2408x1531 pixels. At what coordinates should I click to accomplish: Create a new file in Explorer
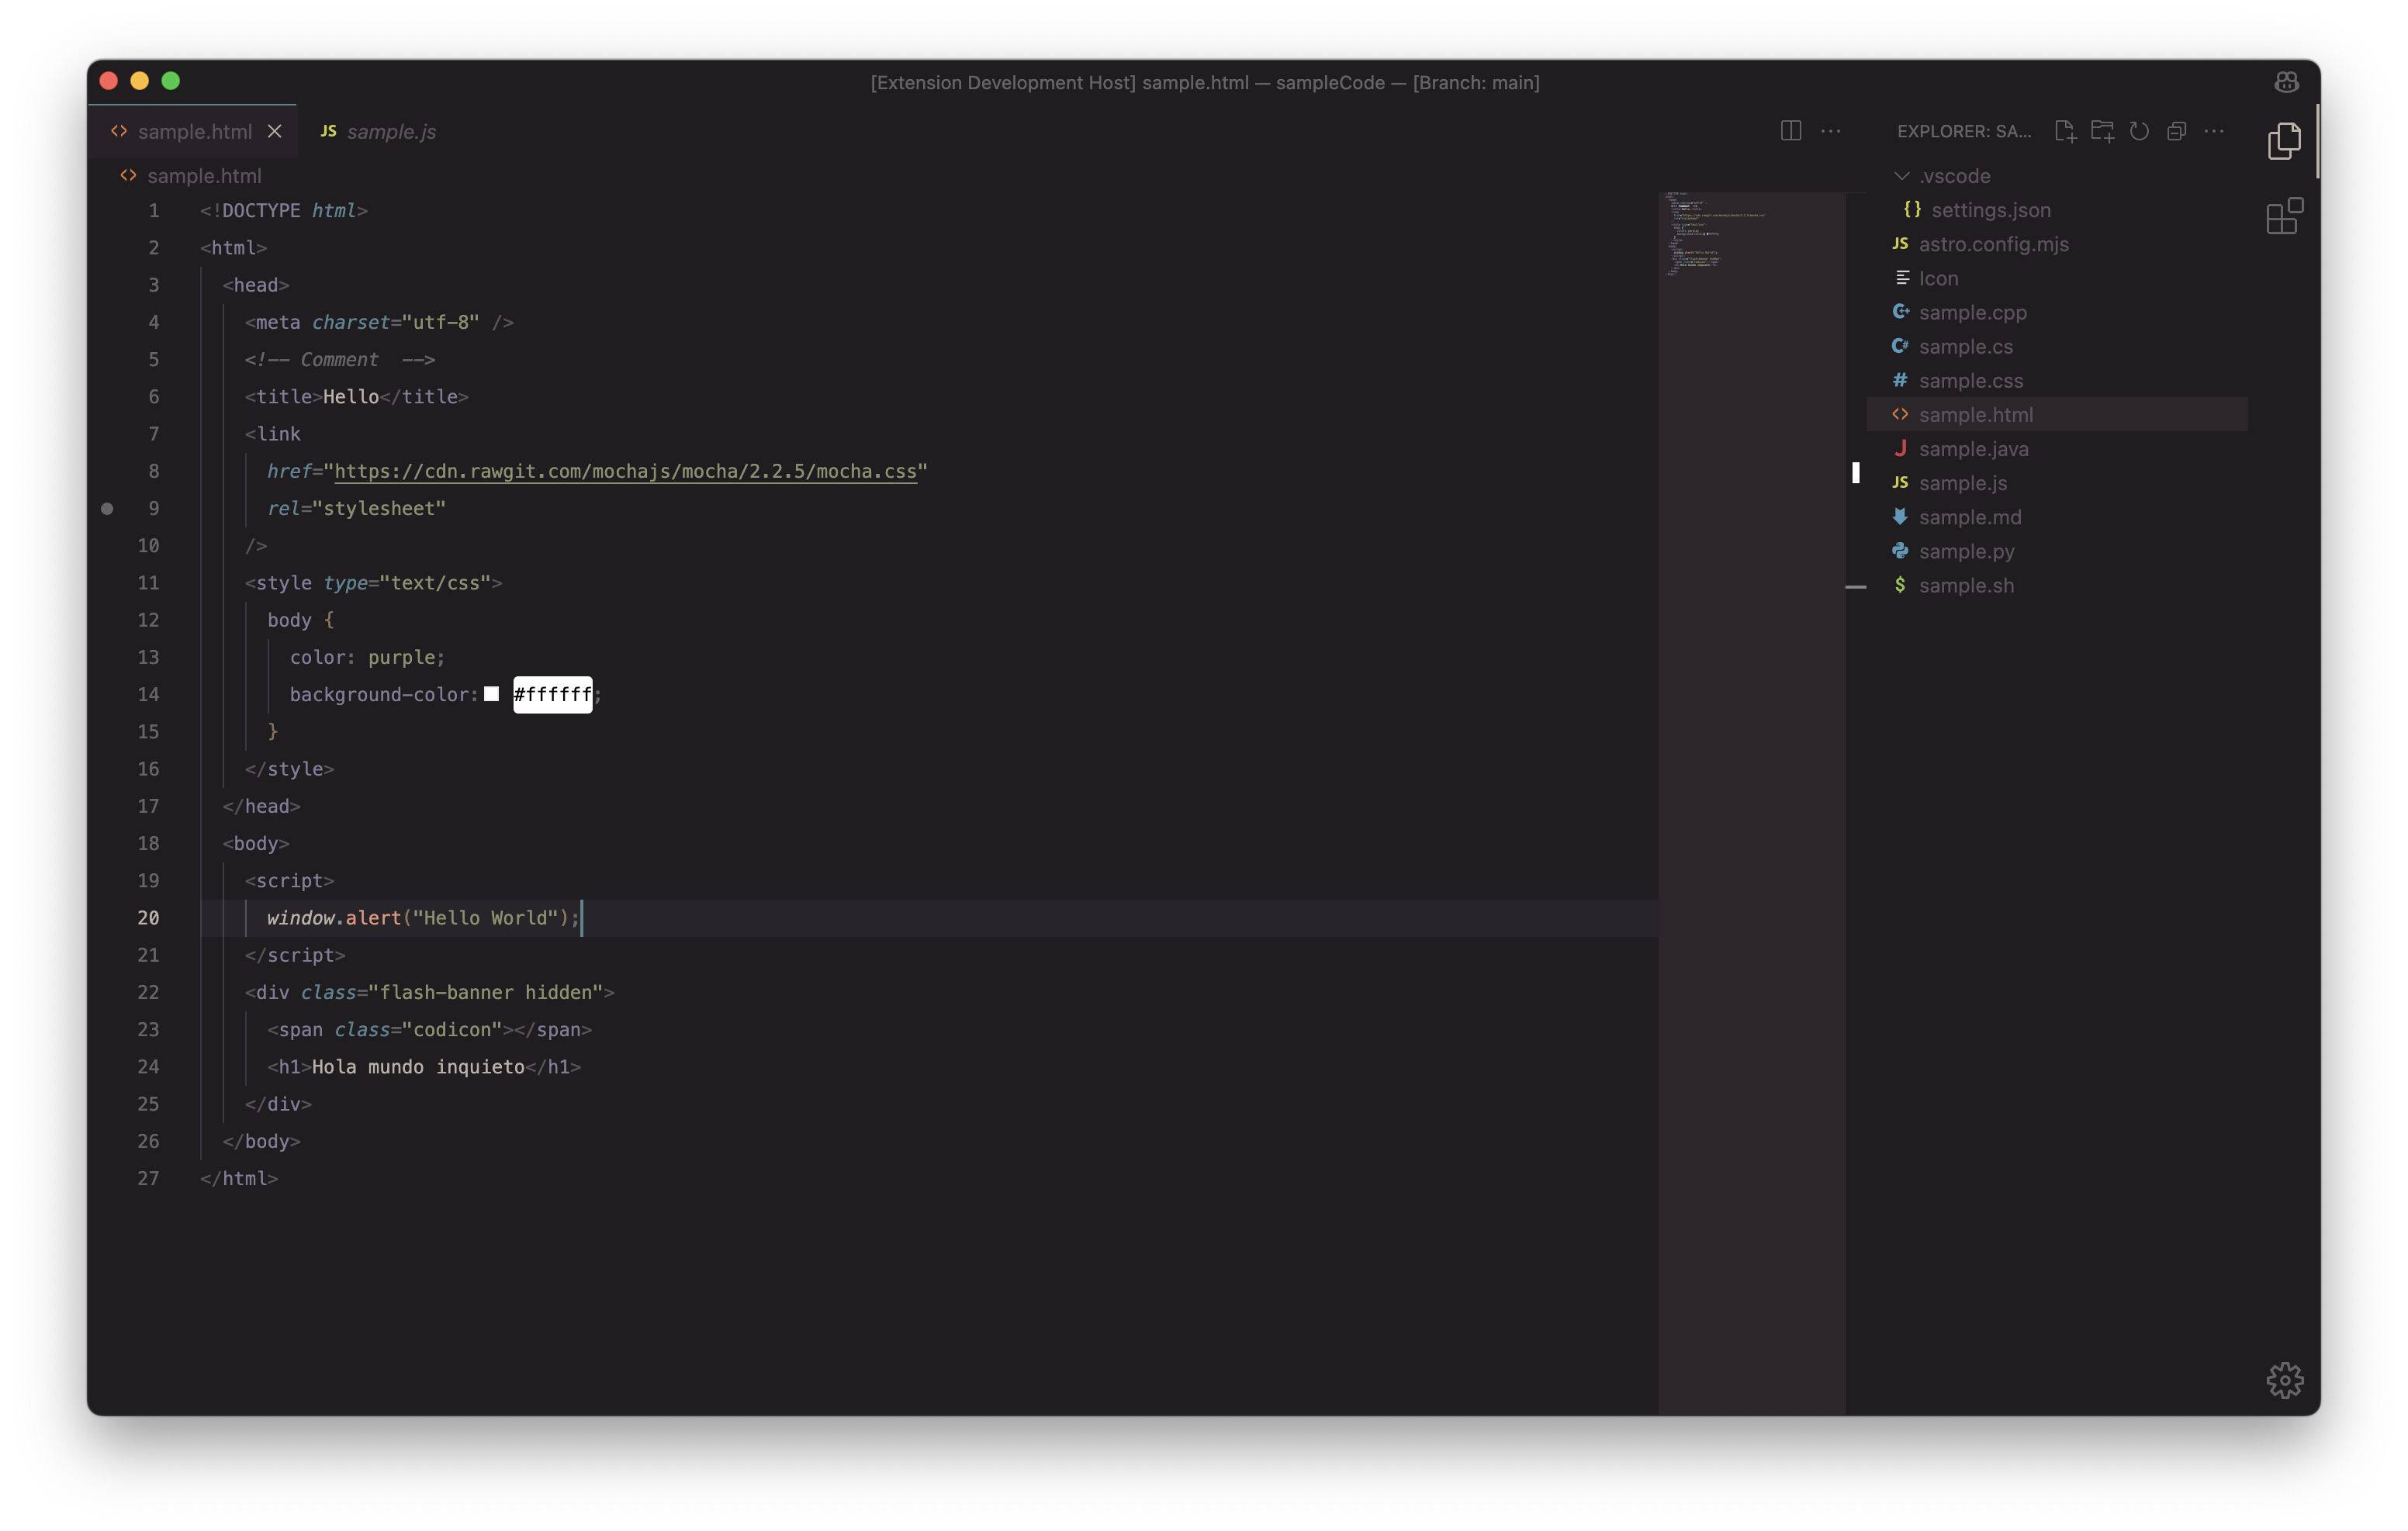pyautogui.click(x=2065, y=131)
